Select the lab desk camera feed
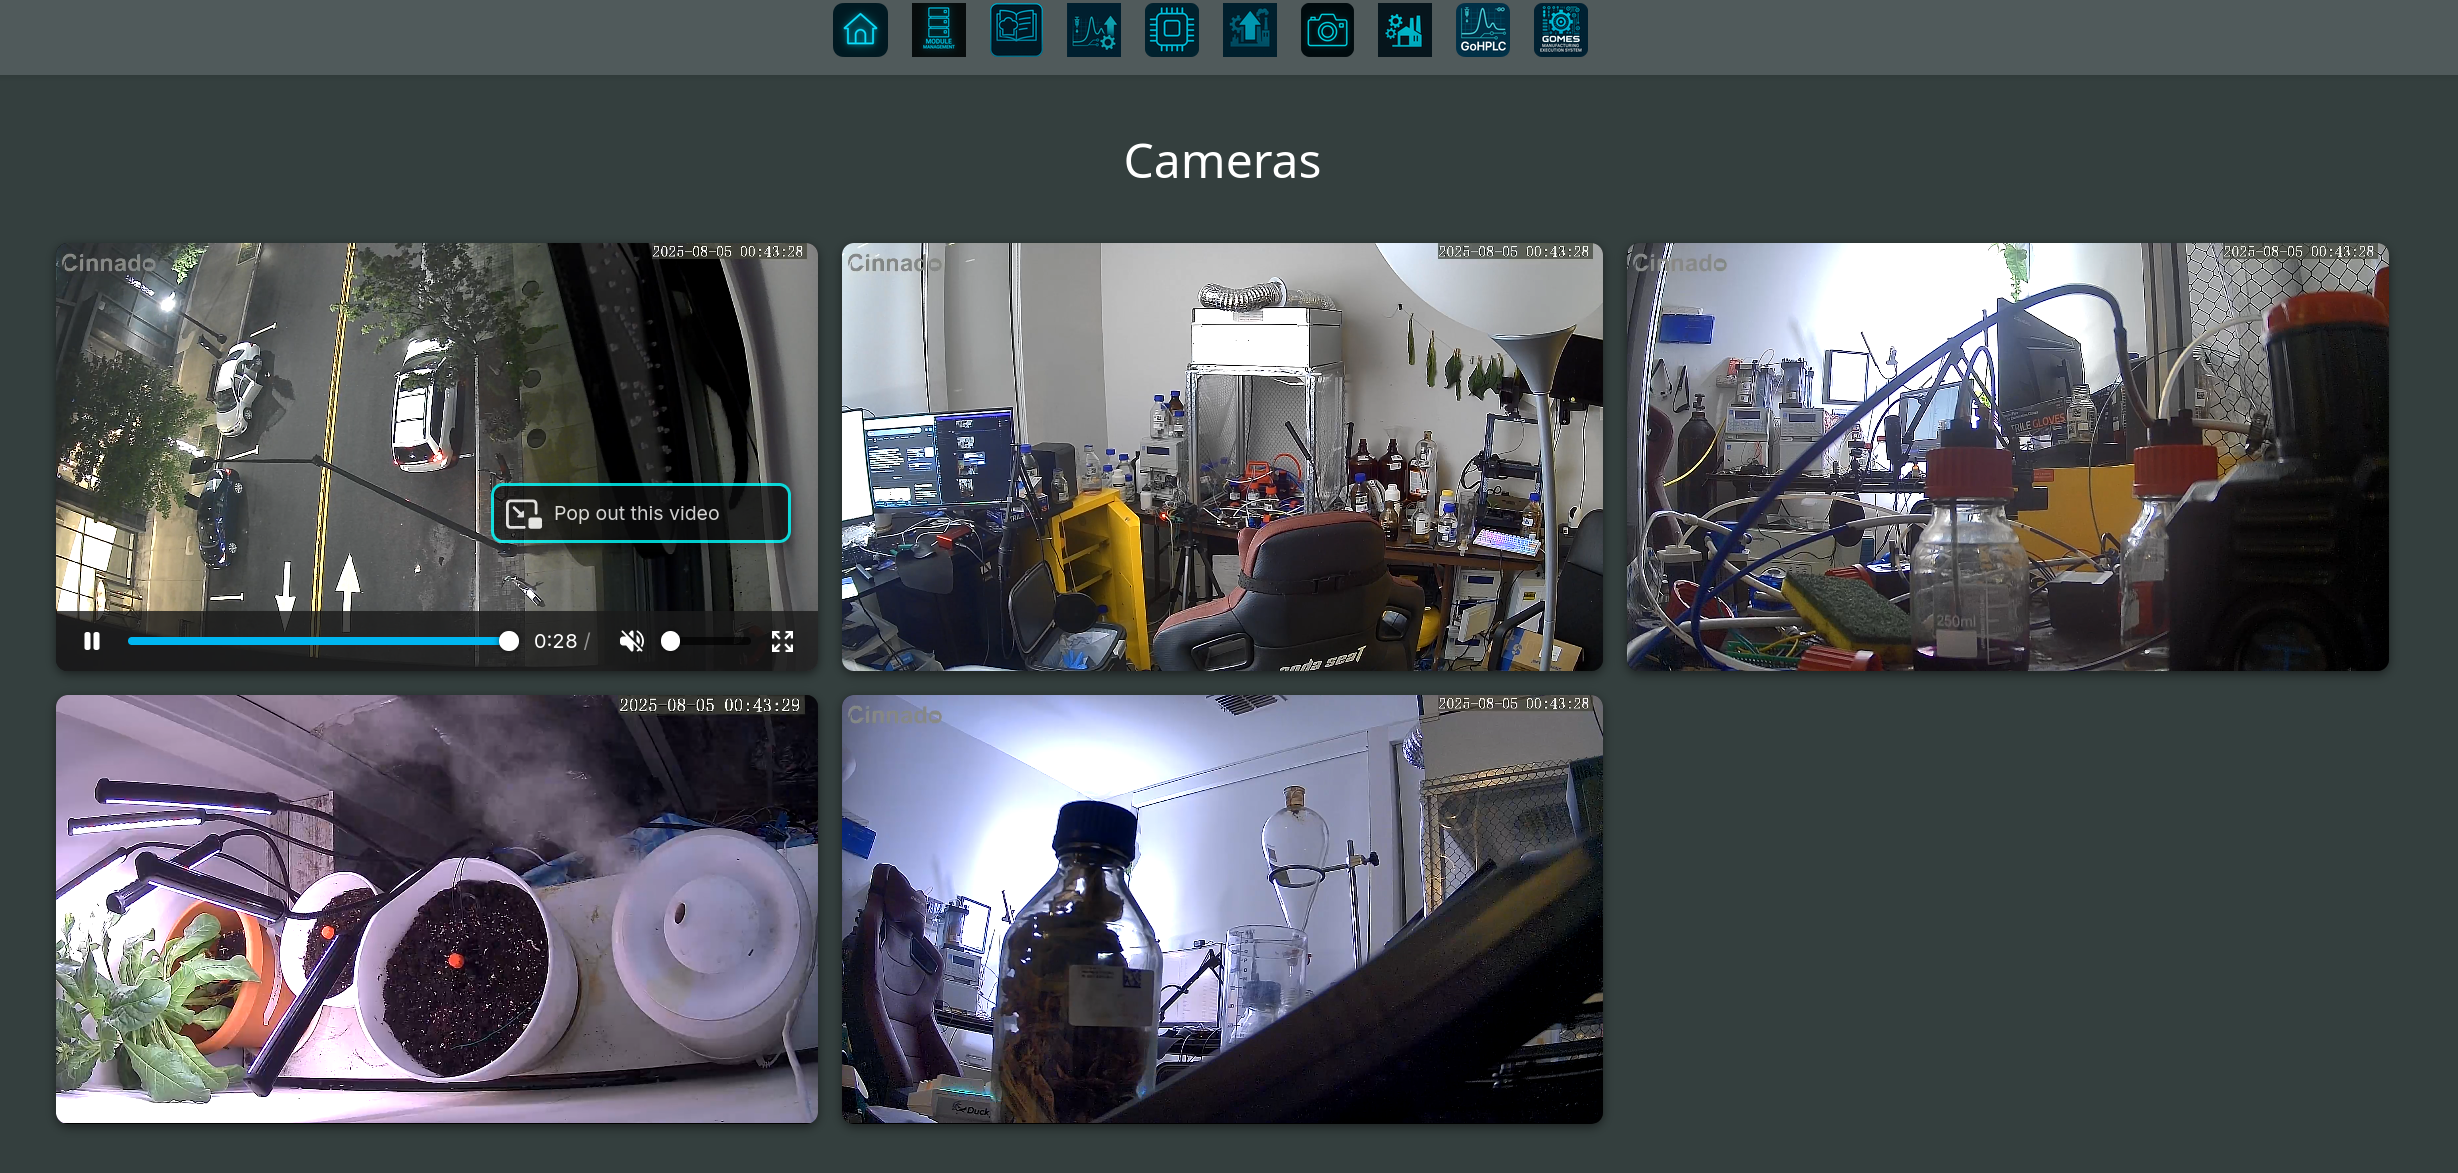Image resolution: width=2458 pixels, height=1173 pixels. click(1222, 457)
